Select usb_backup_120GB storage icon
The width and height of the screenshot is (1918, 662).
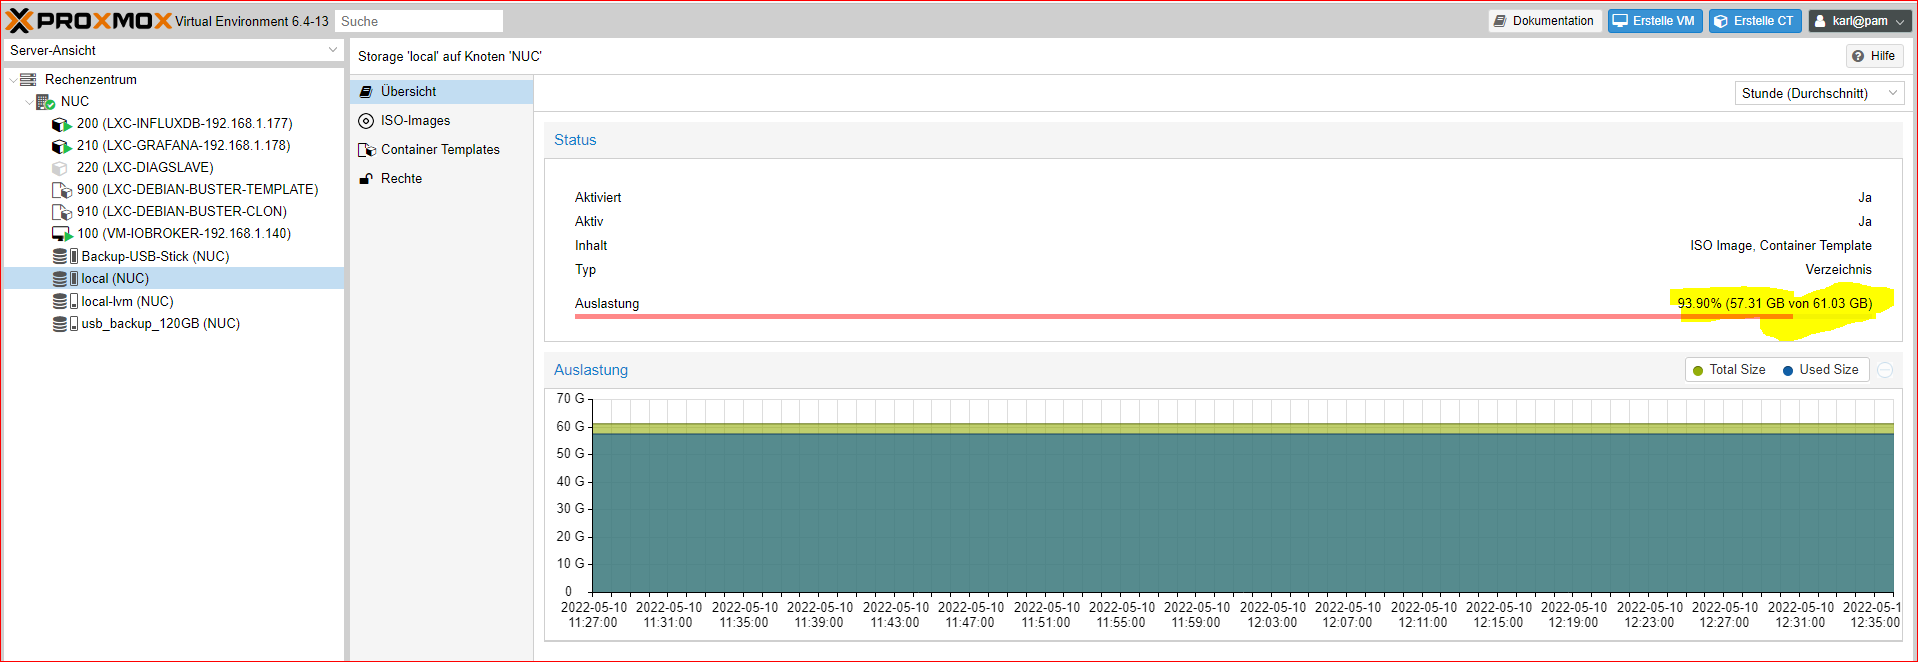tap(65, 323)
